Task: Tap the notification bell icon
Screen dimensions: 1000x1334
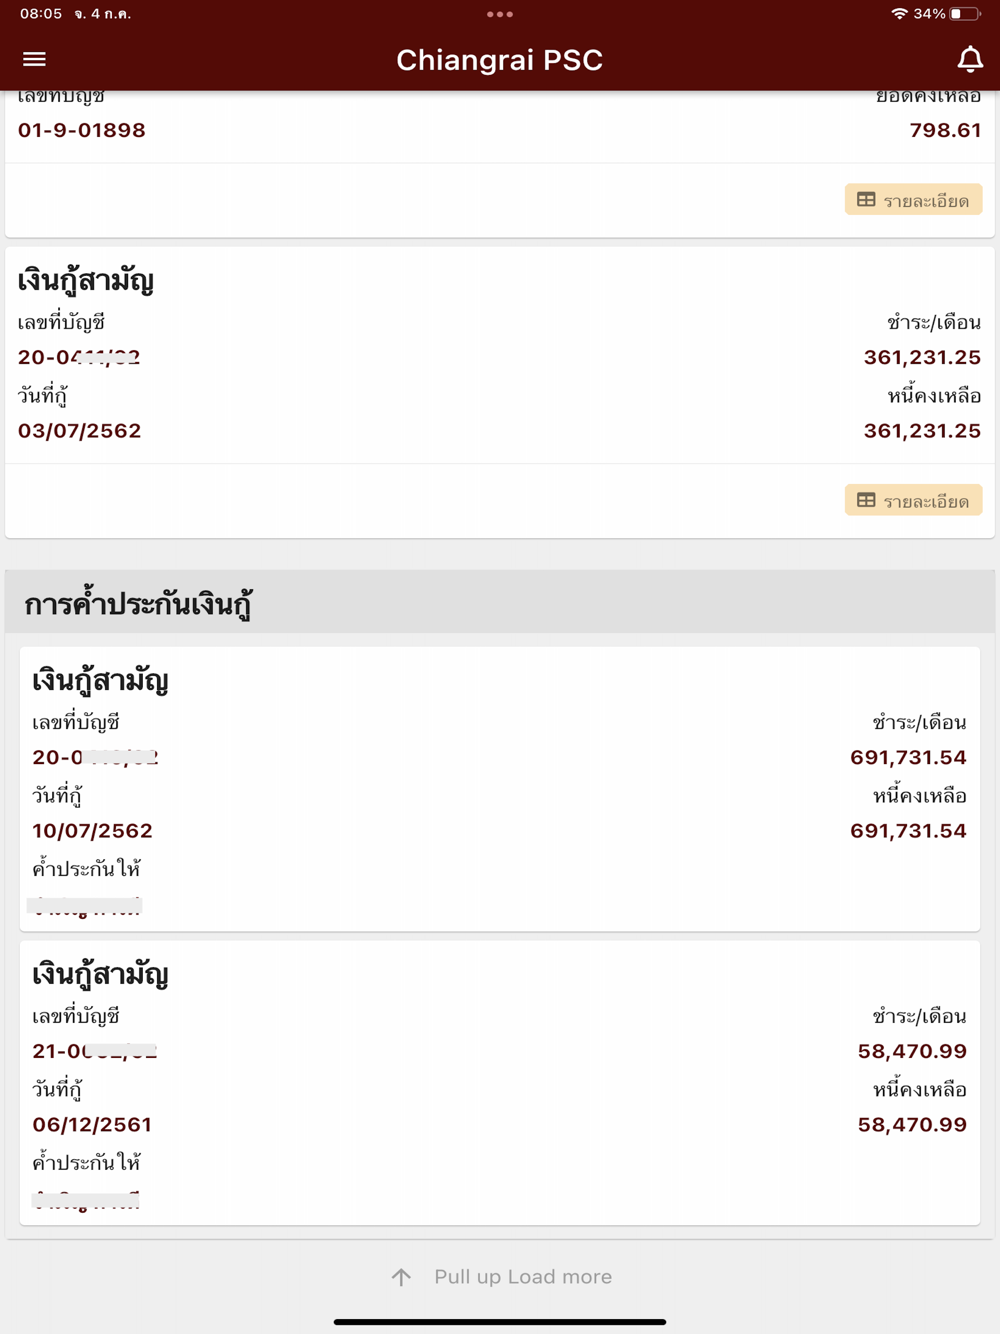Action: click(x=970, y=59)
